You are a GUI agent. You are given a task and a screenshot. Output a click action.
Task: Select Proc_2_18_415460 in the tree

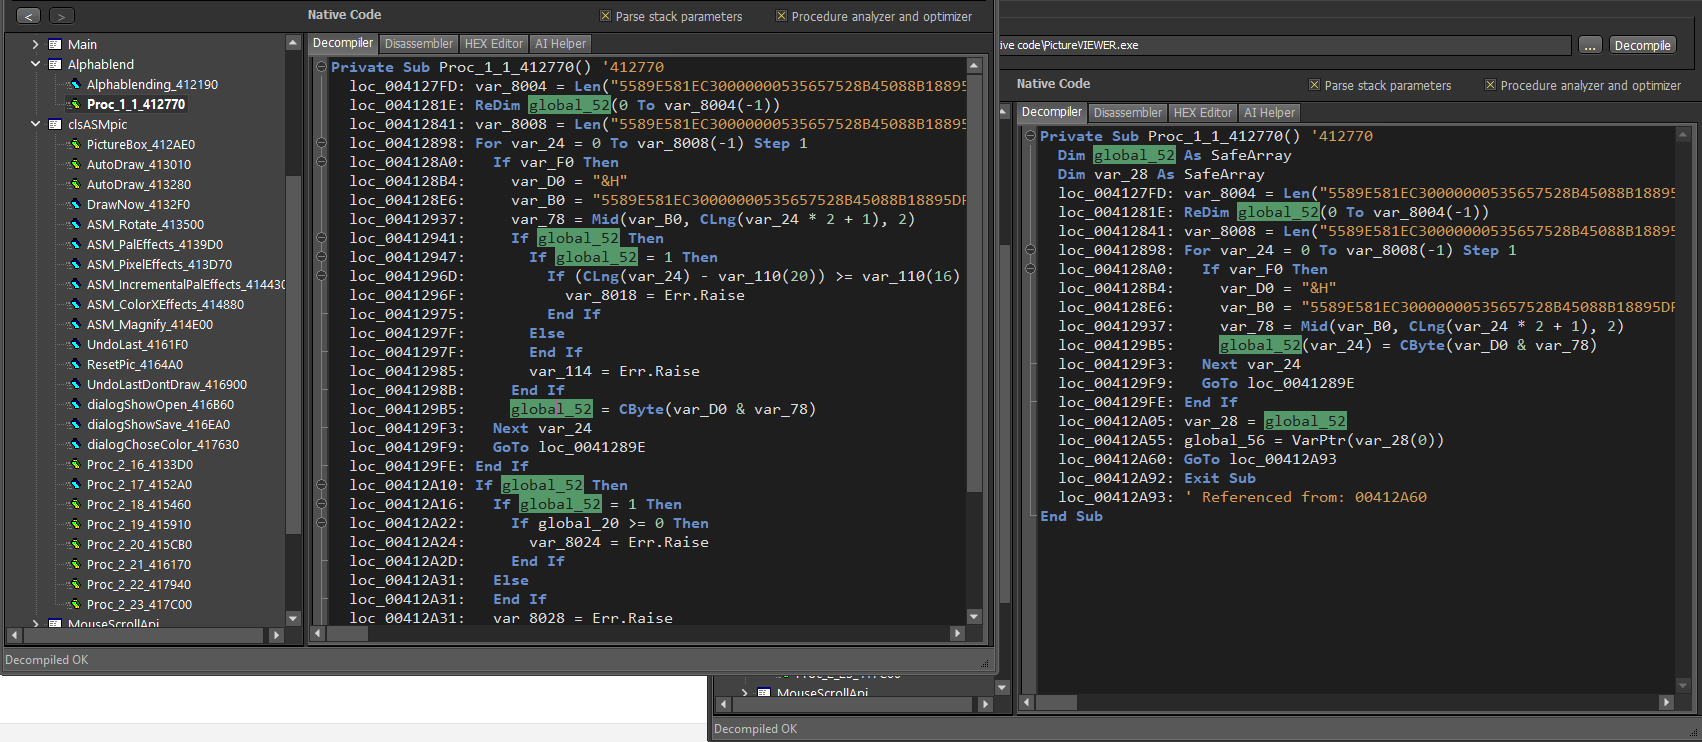pyautogui.click(x=139, y=504)
